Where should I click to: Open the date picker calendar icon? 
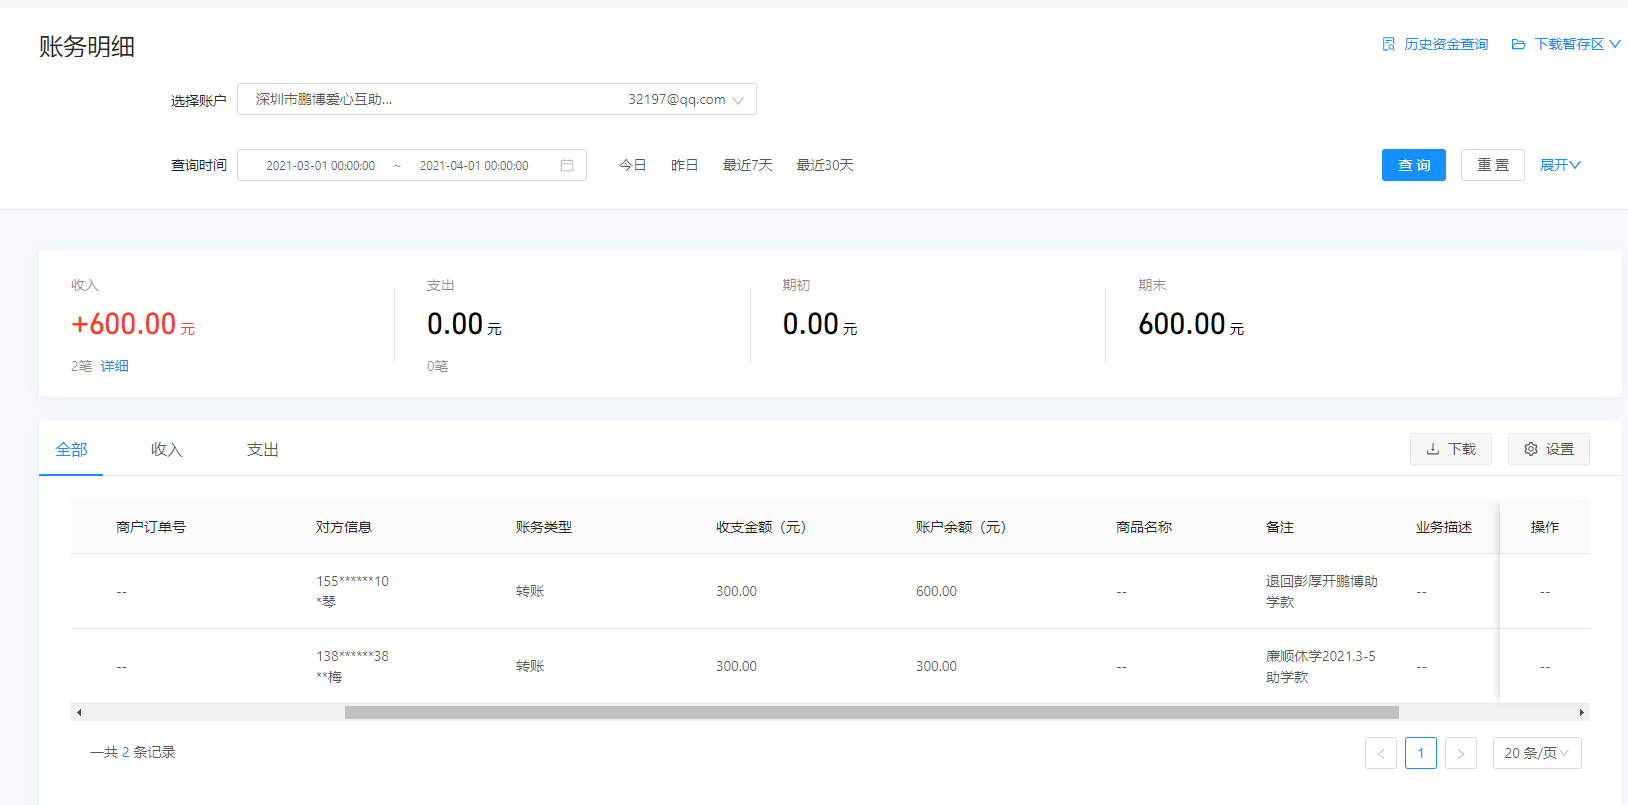click(x=567, y=165)
